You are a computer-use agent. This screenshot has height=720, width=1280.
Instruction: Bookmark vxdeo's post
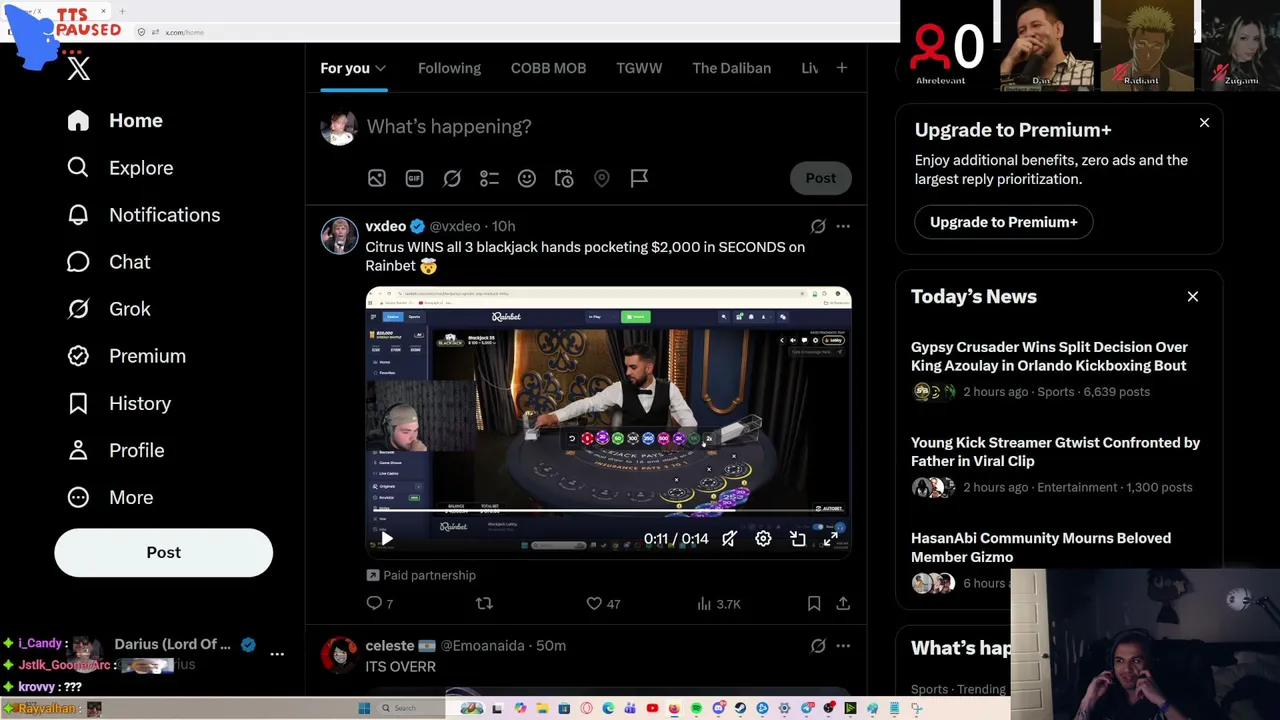(814, 604)
